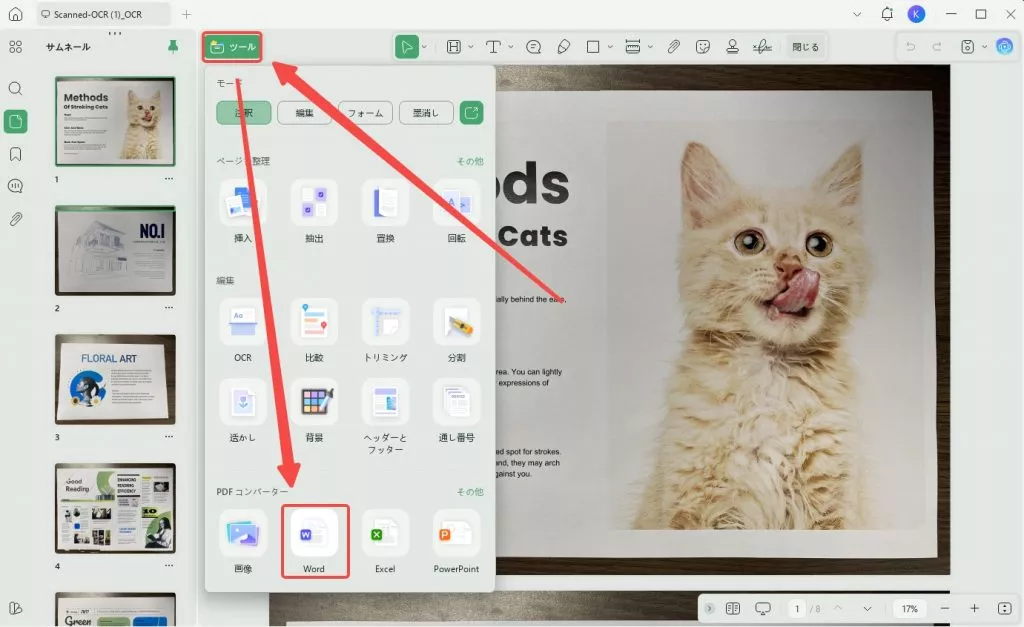Click the redo arrow icon
Image resolution: width=1024 pixels, height=627 pixels.
pos(937,47)
